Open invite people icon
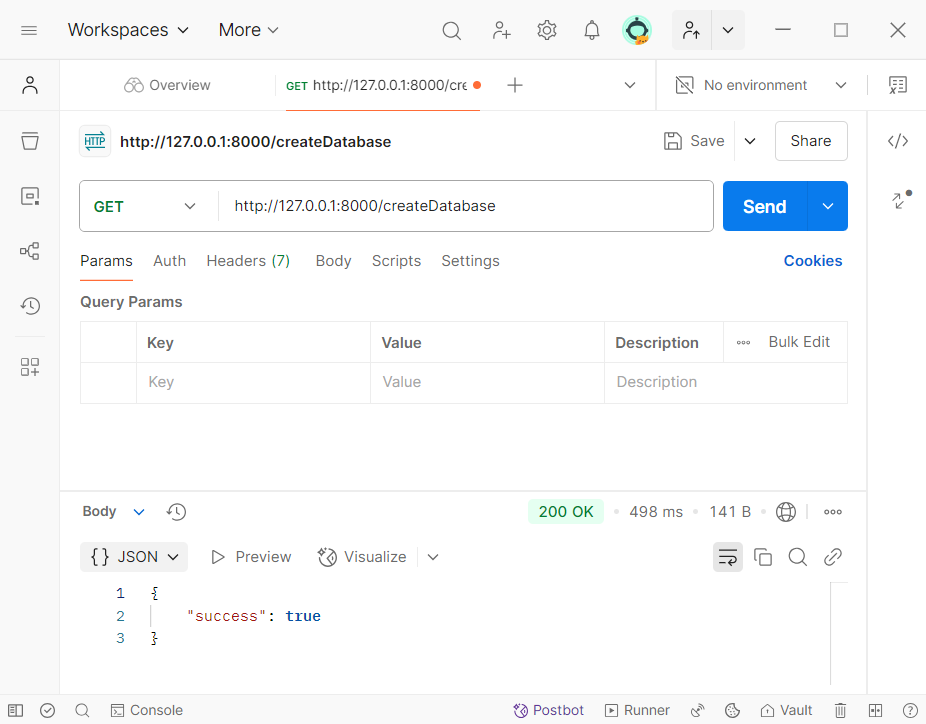 (501, 30)
